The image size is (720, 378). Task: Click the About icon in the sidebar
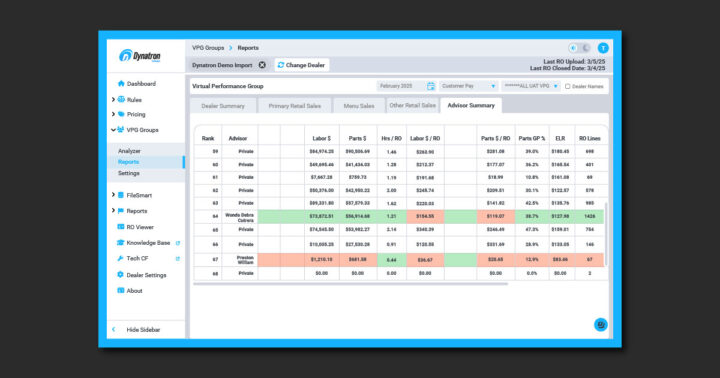pos(121,290)
